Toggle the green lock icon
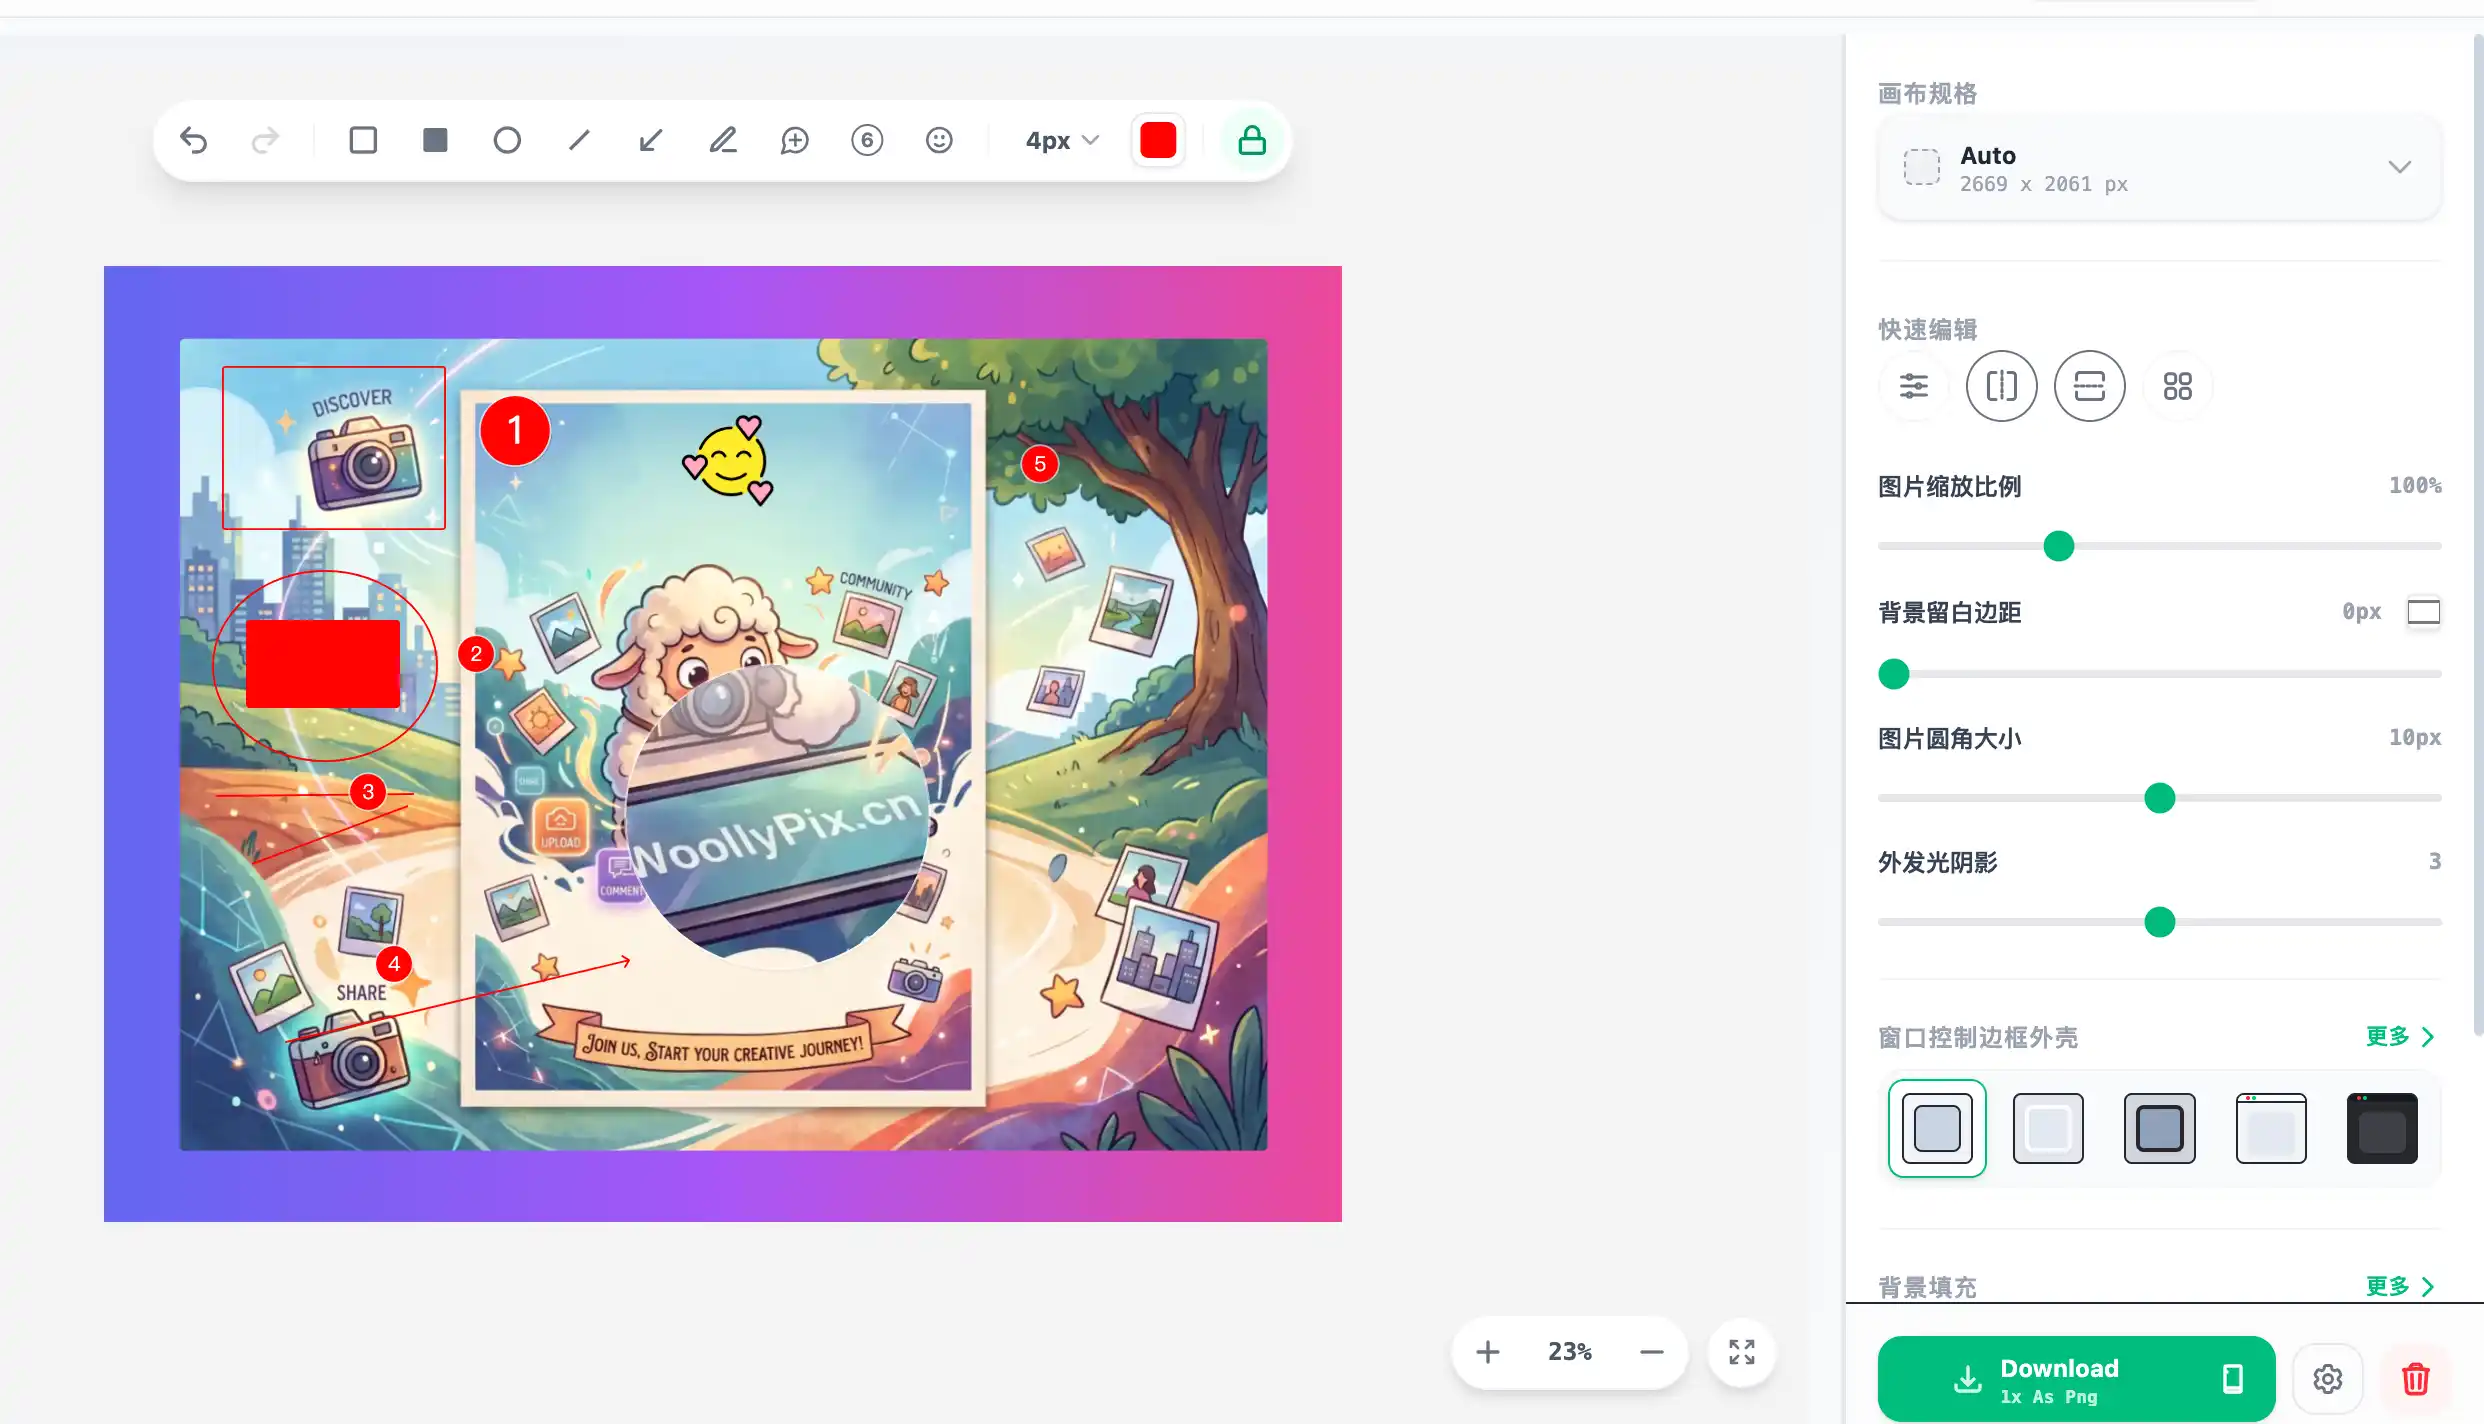The image size is (2484, 1424). [1252, 140]
